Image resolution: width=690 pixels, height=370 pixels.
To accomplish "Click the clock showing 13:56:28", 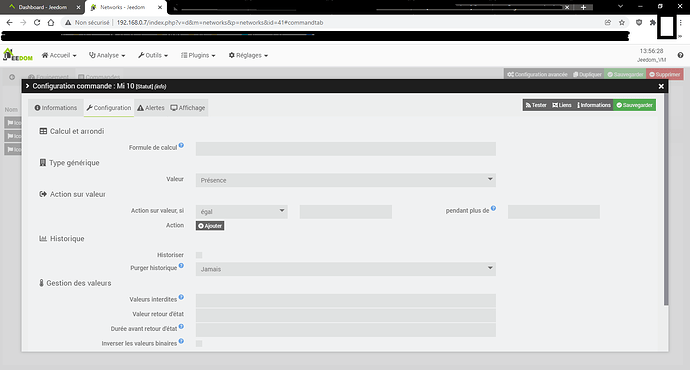I will pos(651,51).
